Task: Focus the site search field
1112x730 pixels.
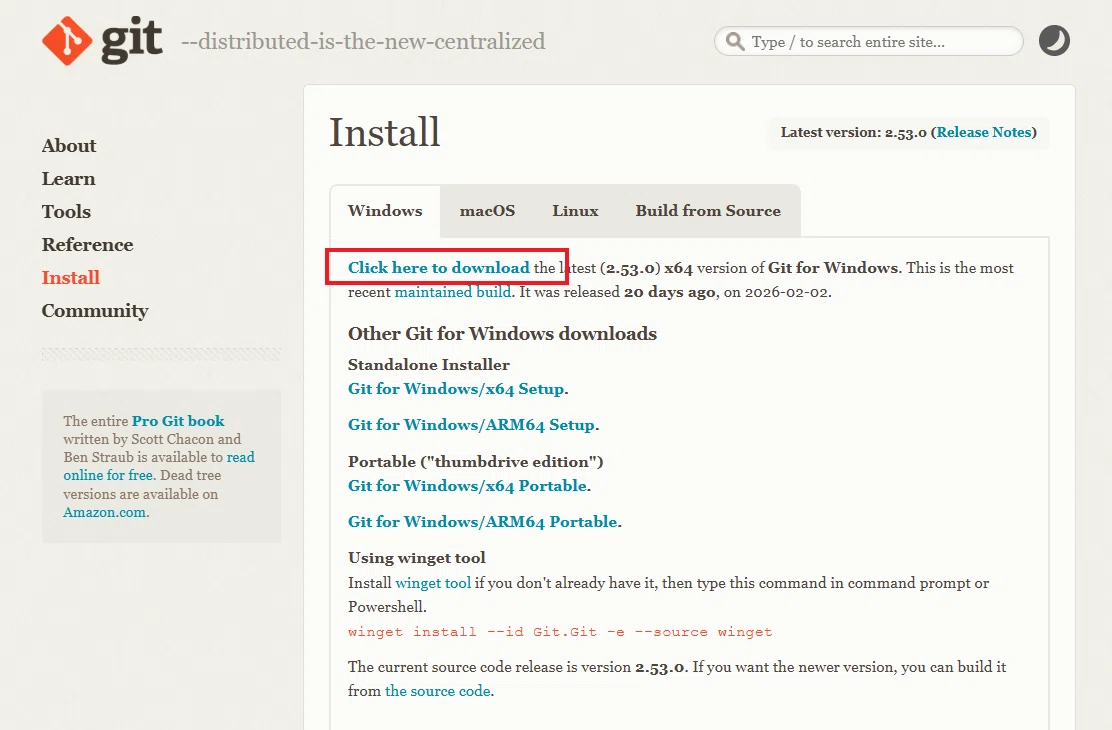Action: (869, 41)
